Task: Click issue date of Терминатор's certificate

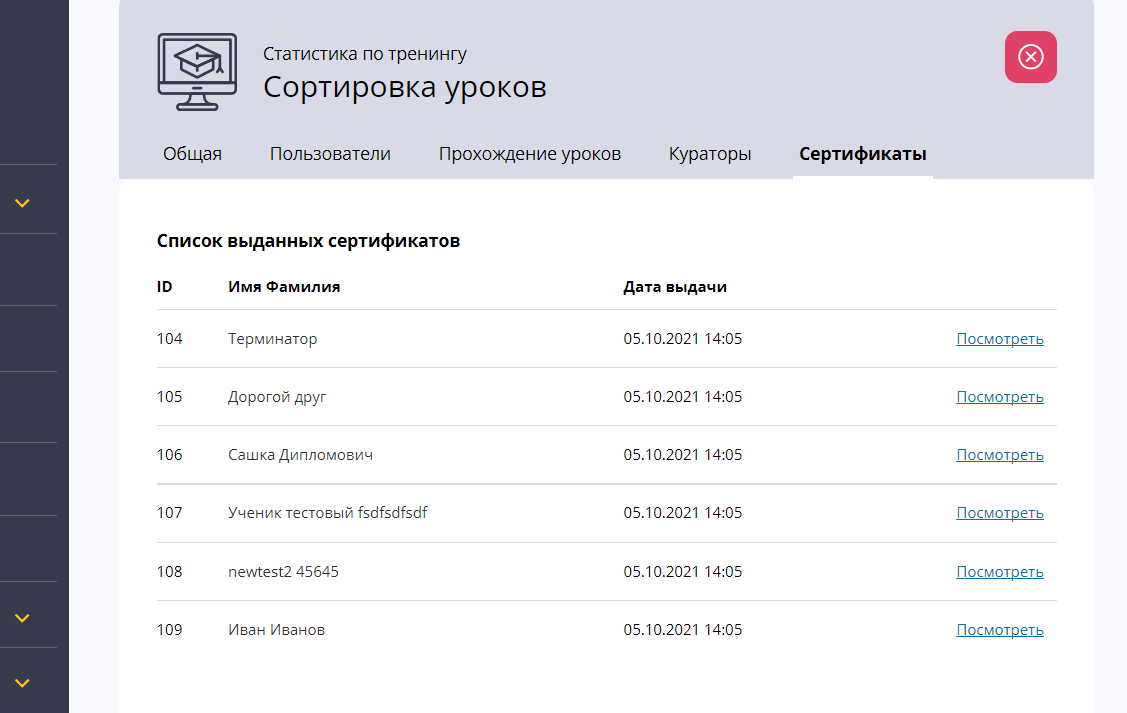Action: [683, 339]
